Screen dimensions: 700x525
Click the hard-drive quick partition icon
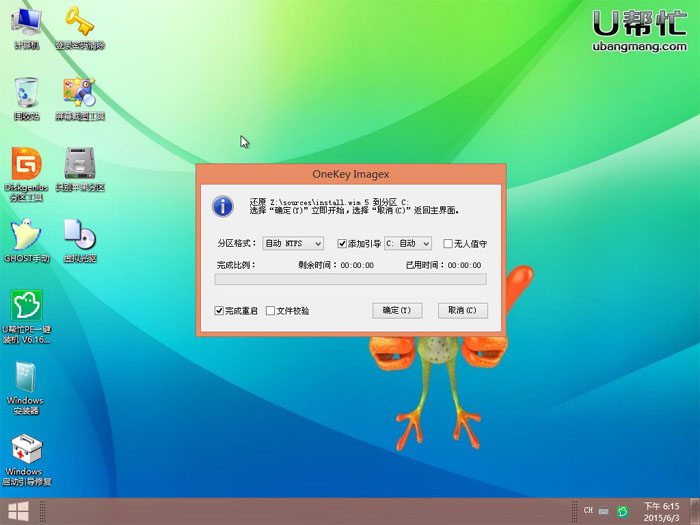pos(79,167)
